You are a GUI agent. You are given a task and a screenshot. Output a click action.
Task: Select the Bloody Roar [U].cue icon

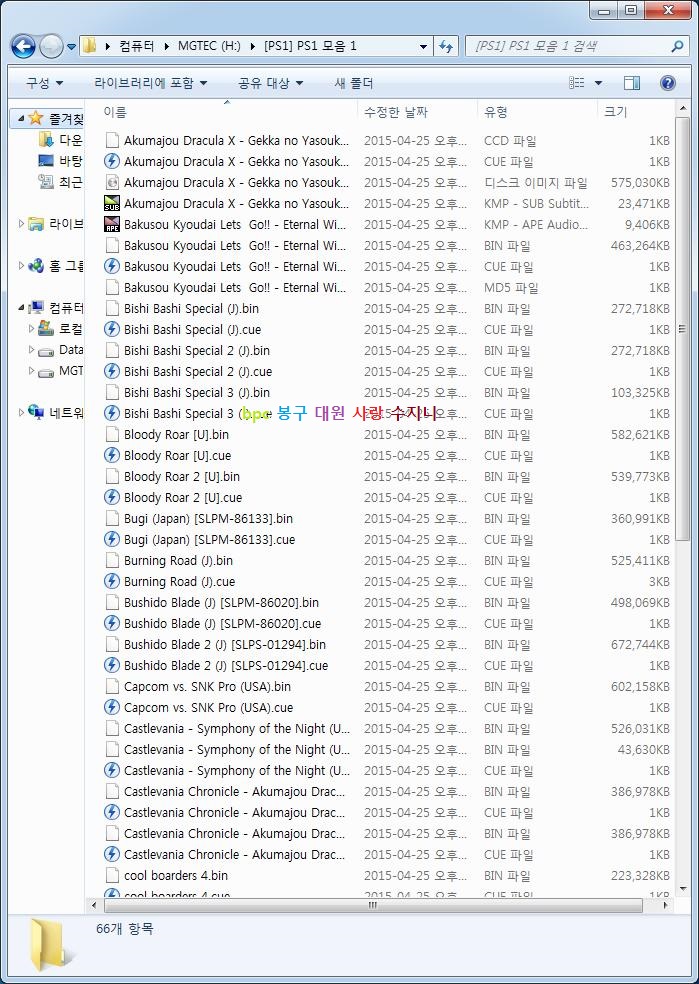click(x=112, y=455)
